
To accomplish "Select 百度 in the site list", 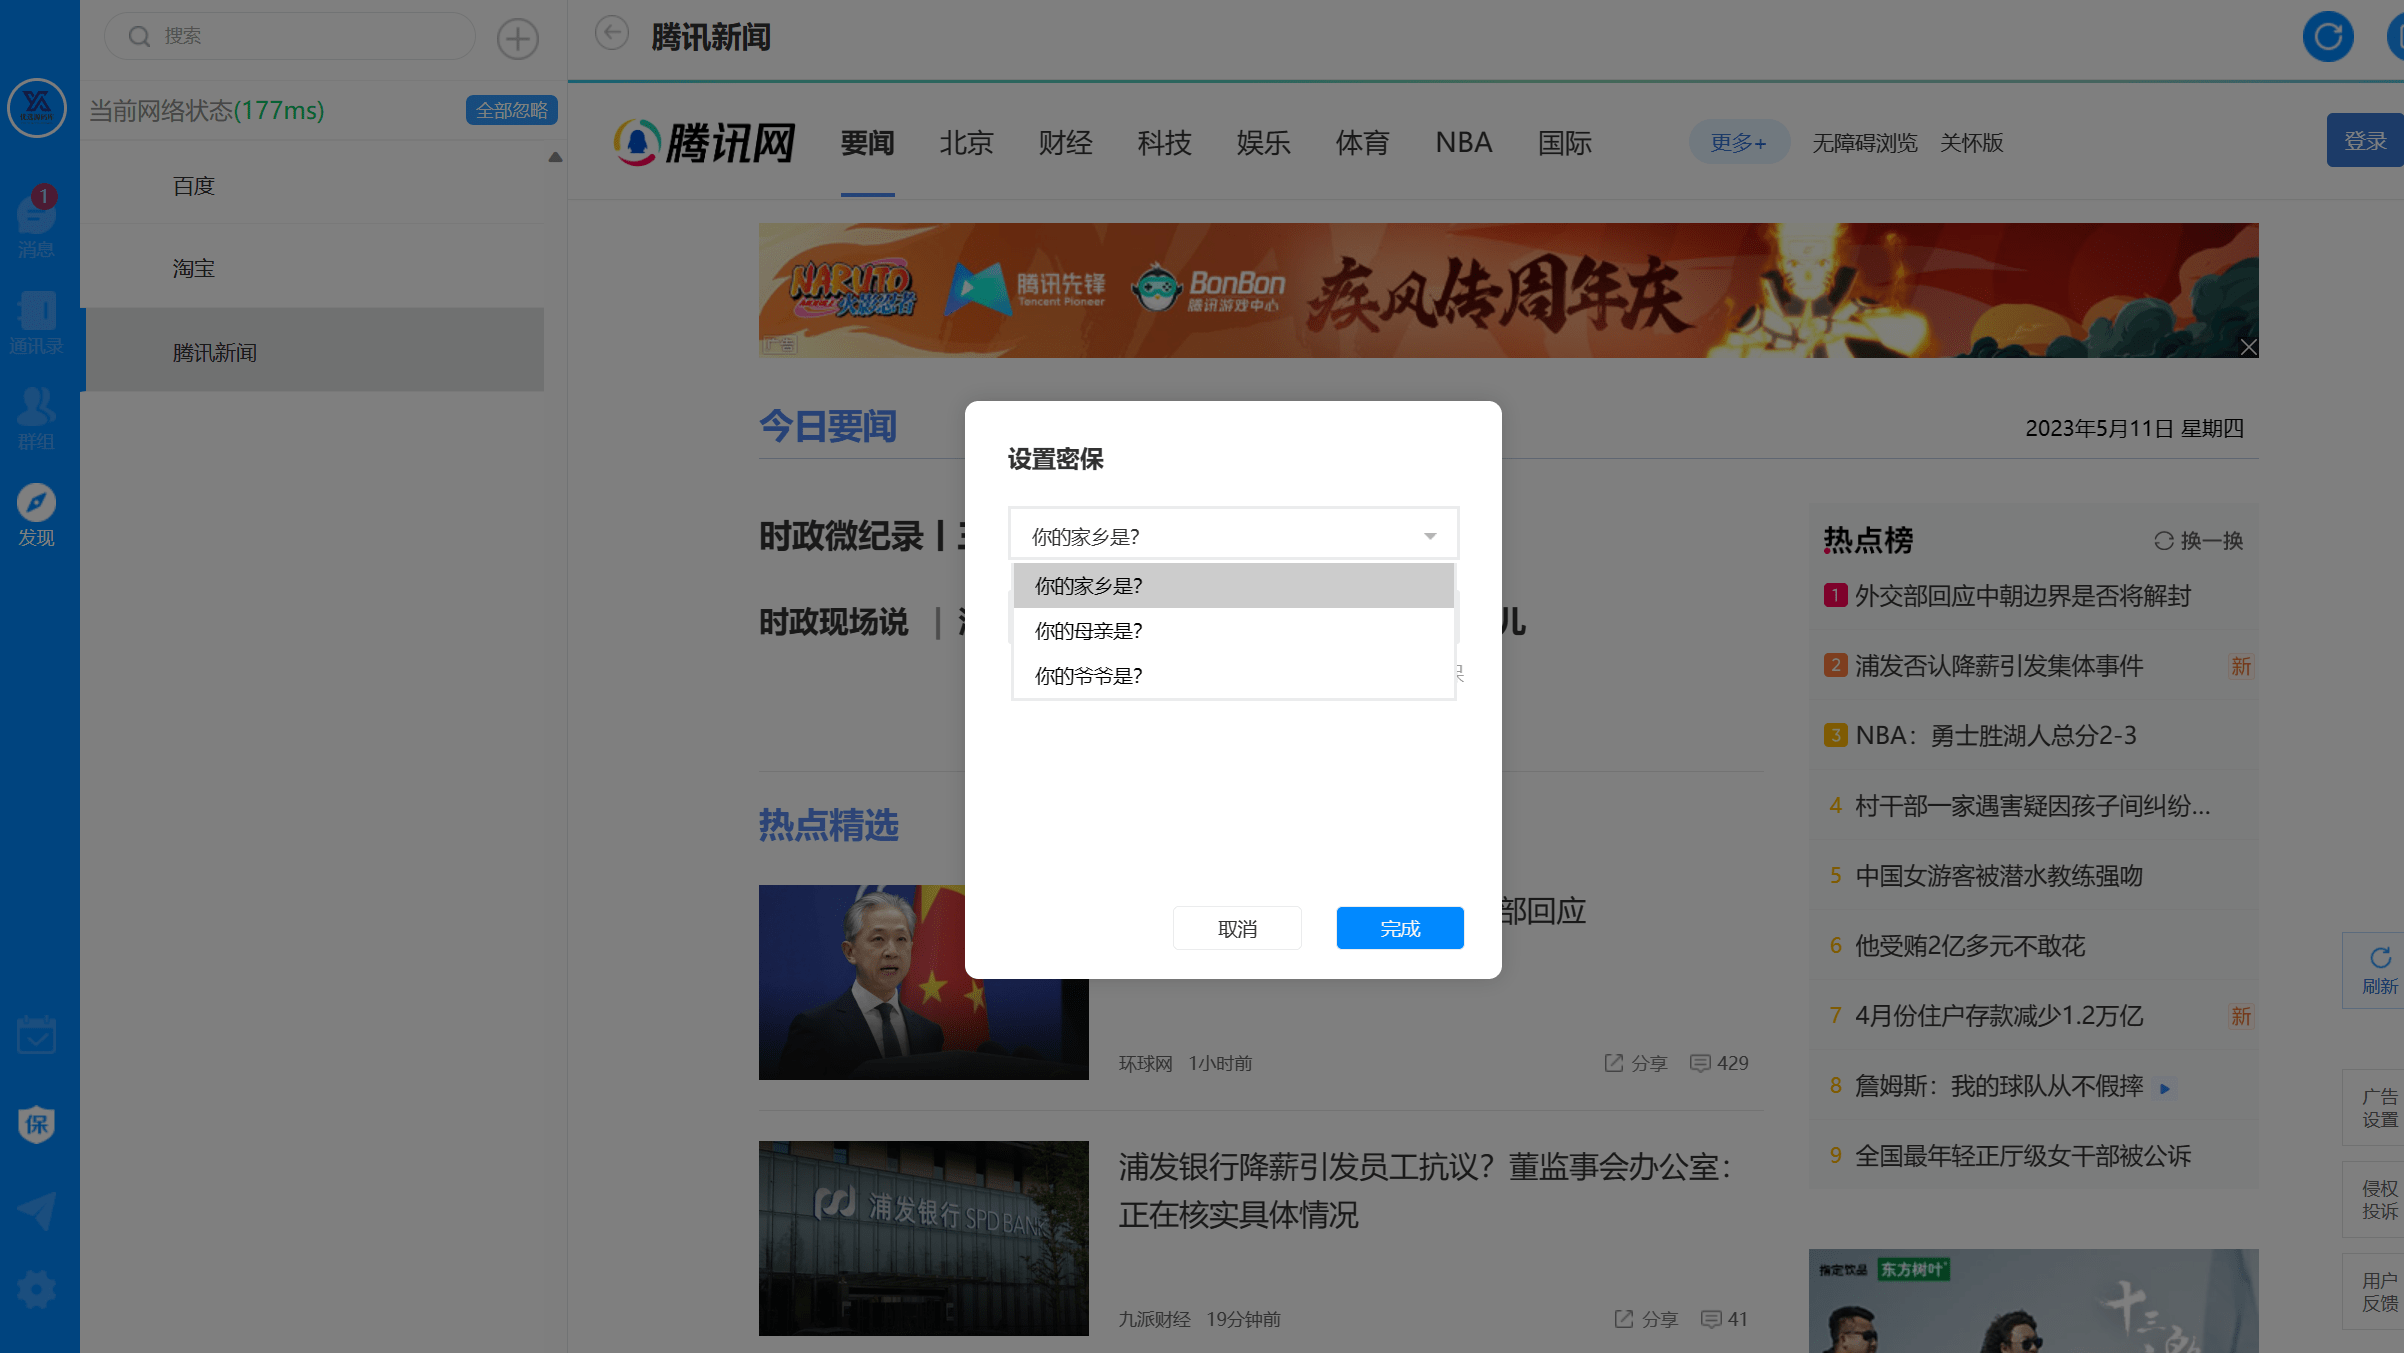I will pos(312,185).
